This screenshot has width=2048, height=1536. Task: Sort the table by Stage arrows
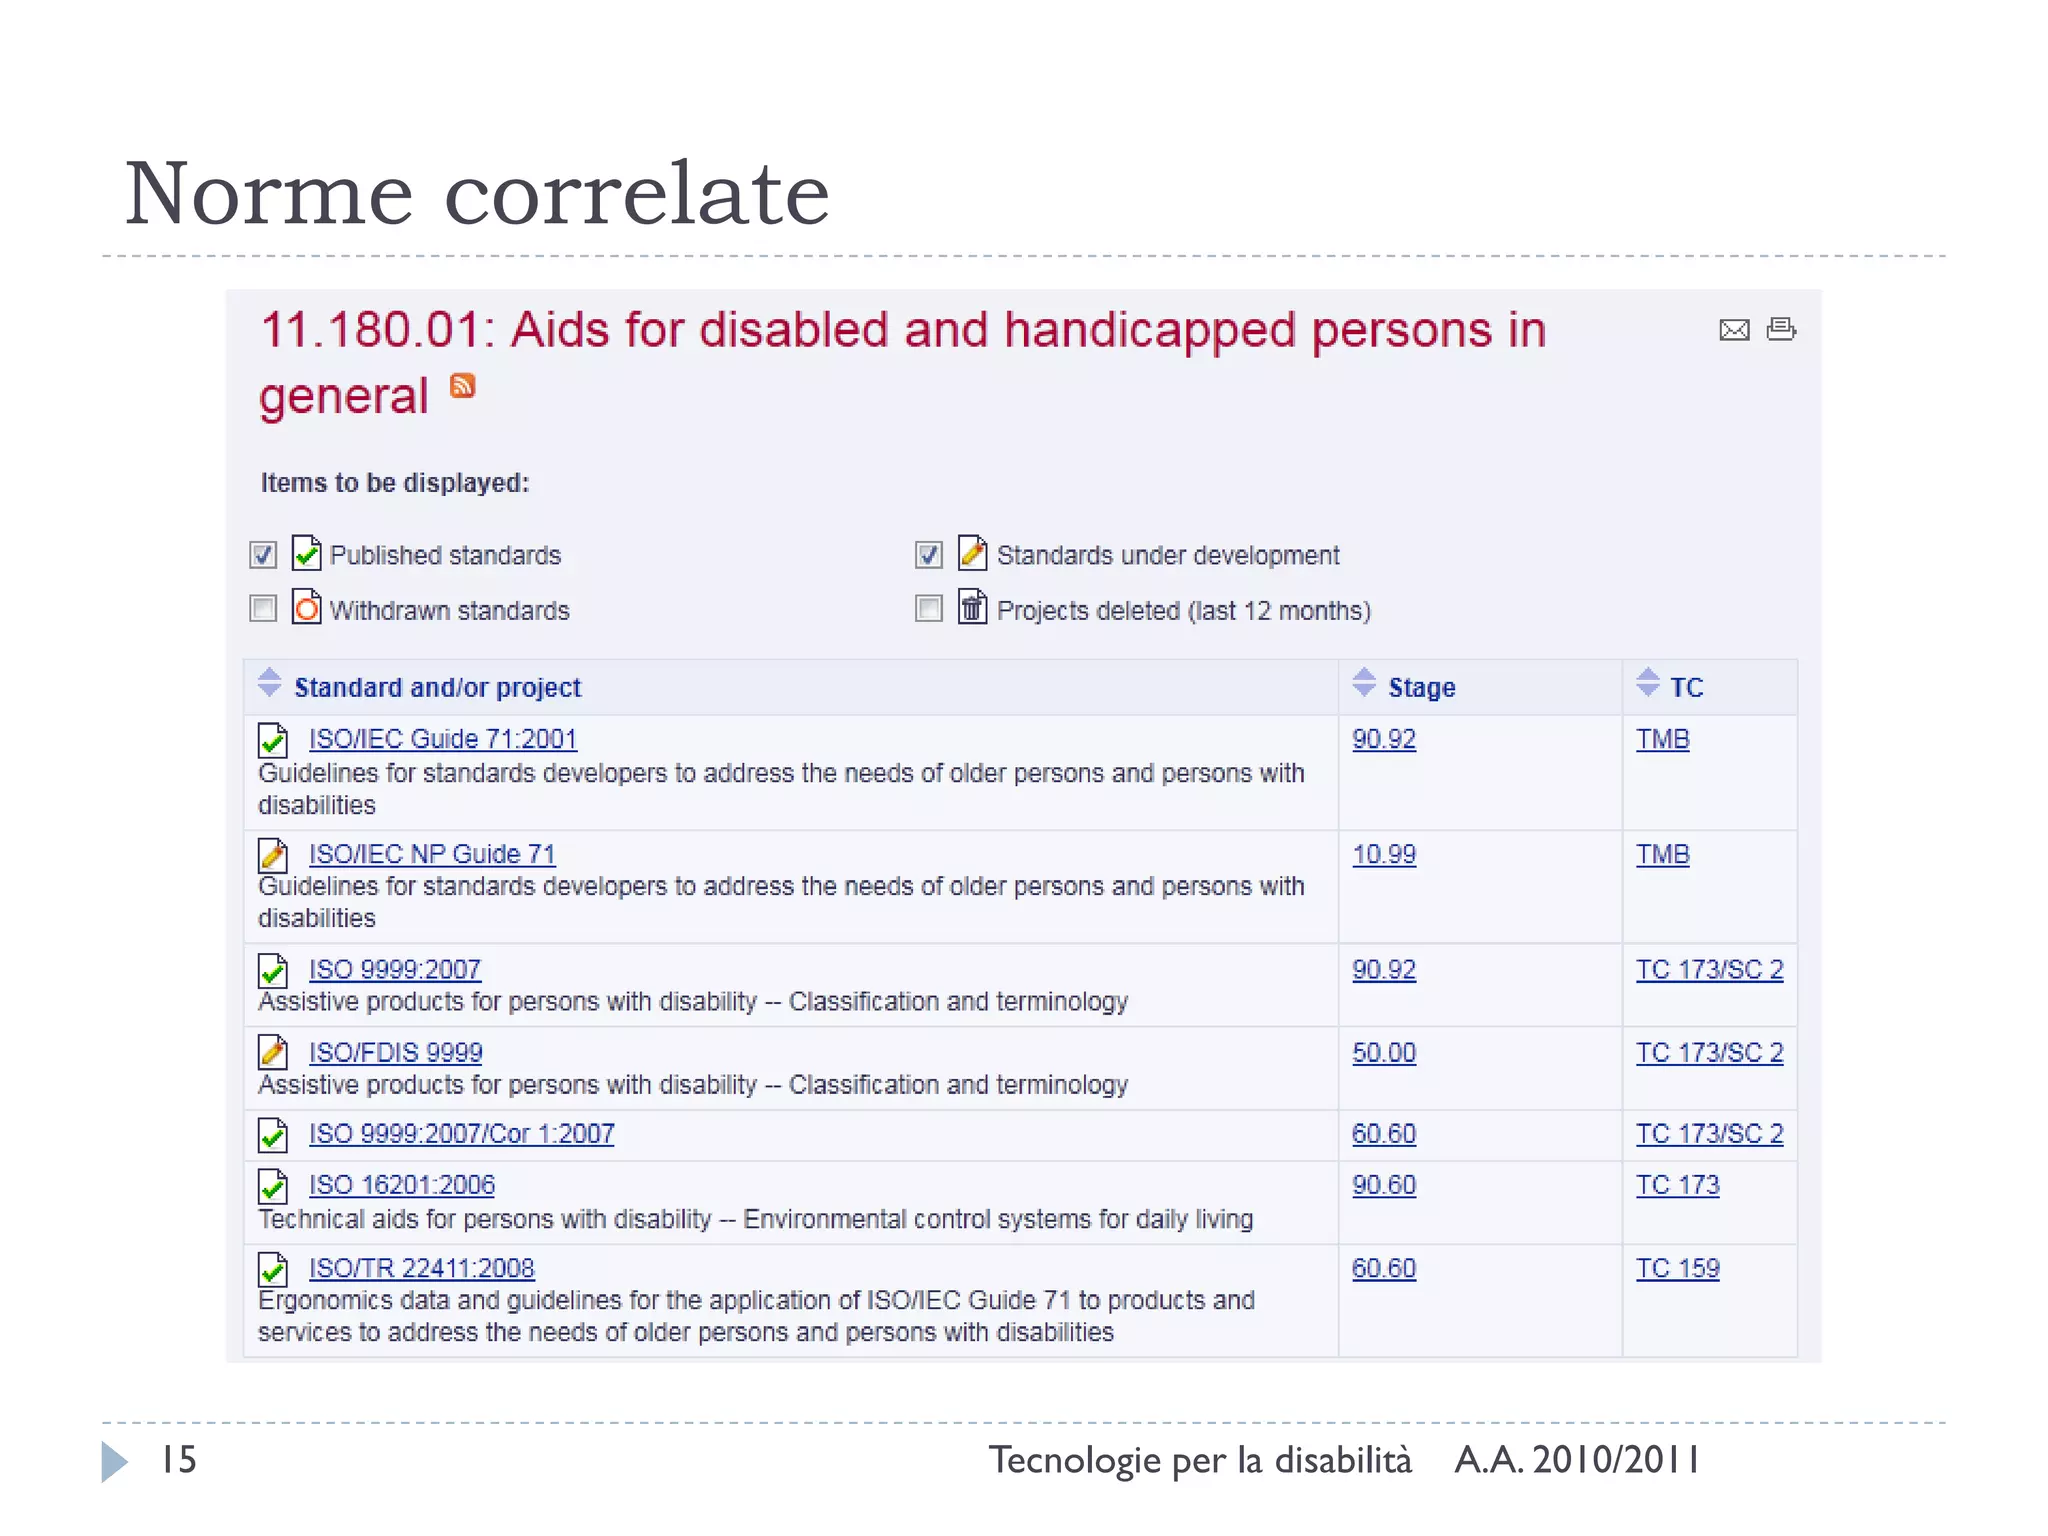coord(1364,683)
